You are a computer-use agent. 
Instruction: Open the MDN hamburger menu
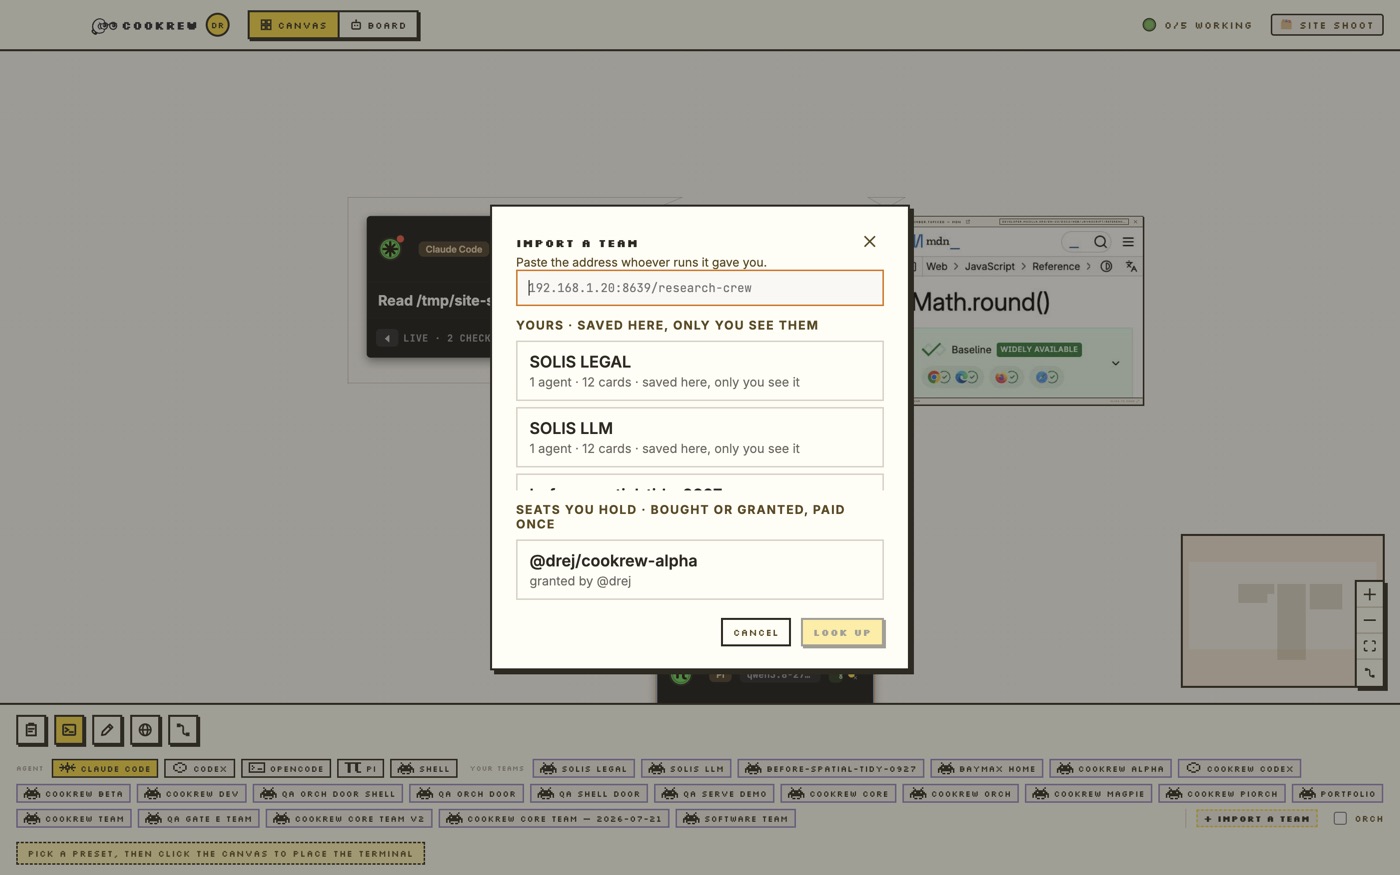click(1128, 242)
